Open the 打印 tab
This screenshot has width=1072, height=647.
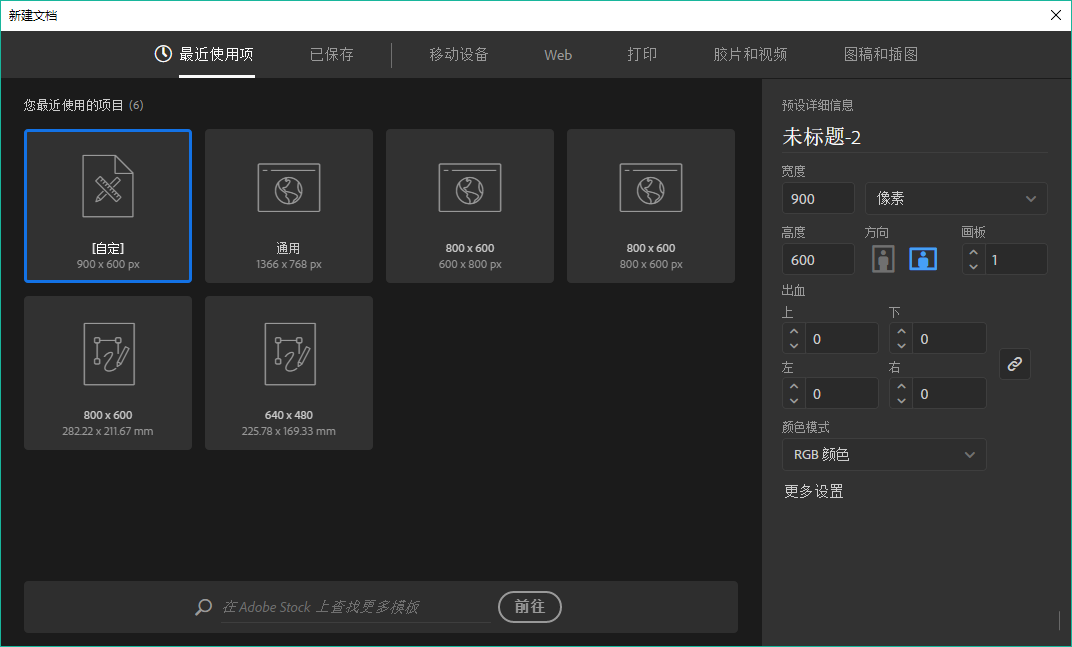click(x=643, y=54)
